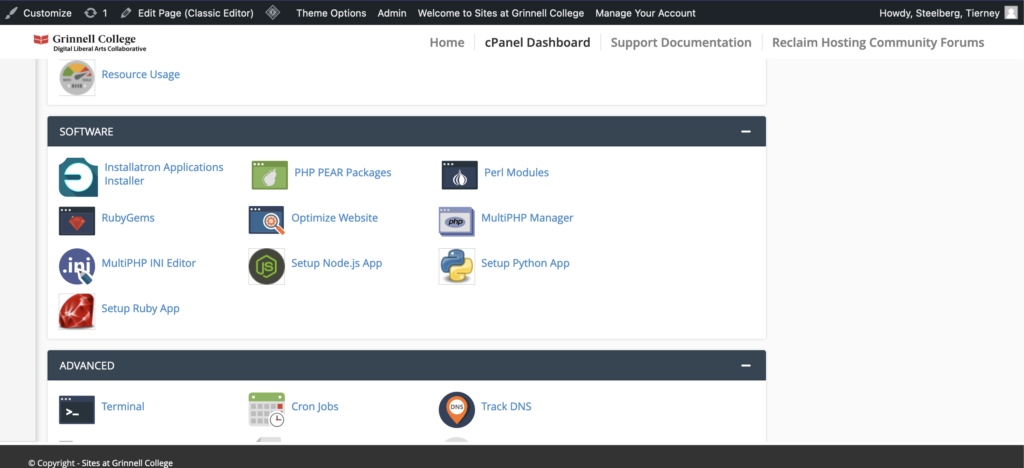Click the Setup Node.js App icon
The image size is (1024, 468).
coord(266,266)
